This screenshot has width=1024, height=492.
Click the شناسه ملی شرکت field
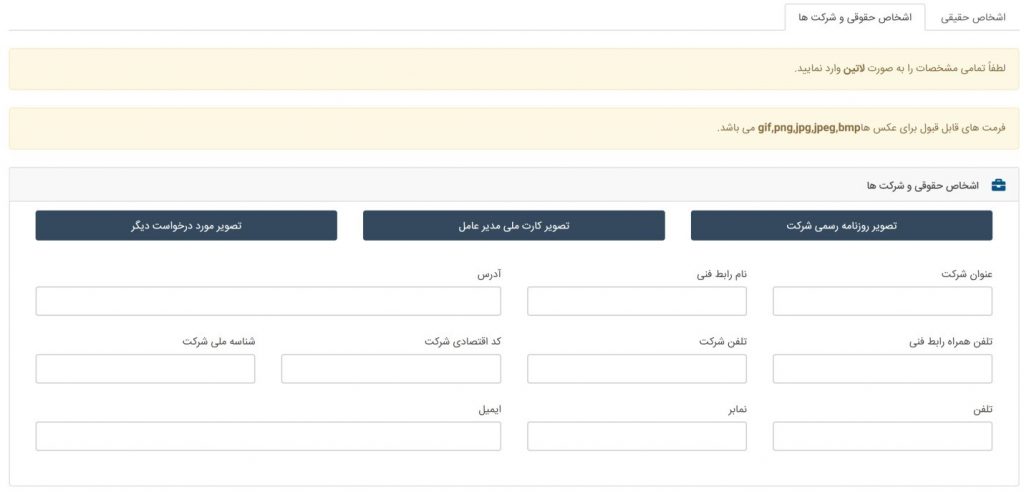tap(146, 369)
